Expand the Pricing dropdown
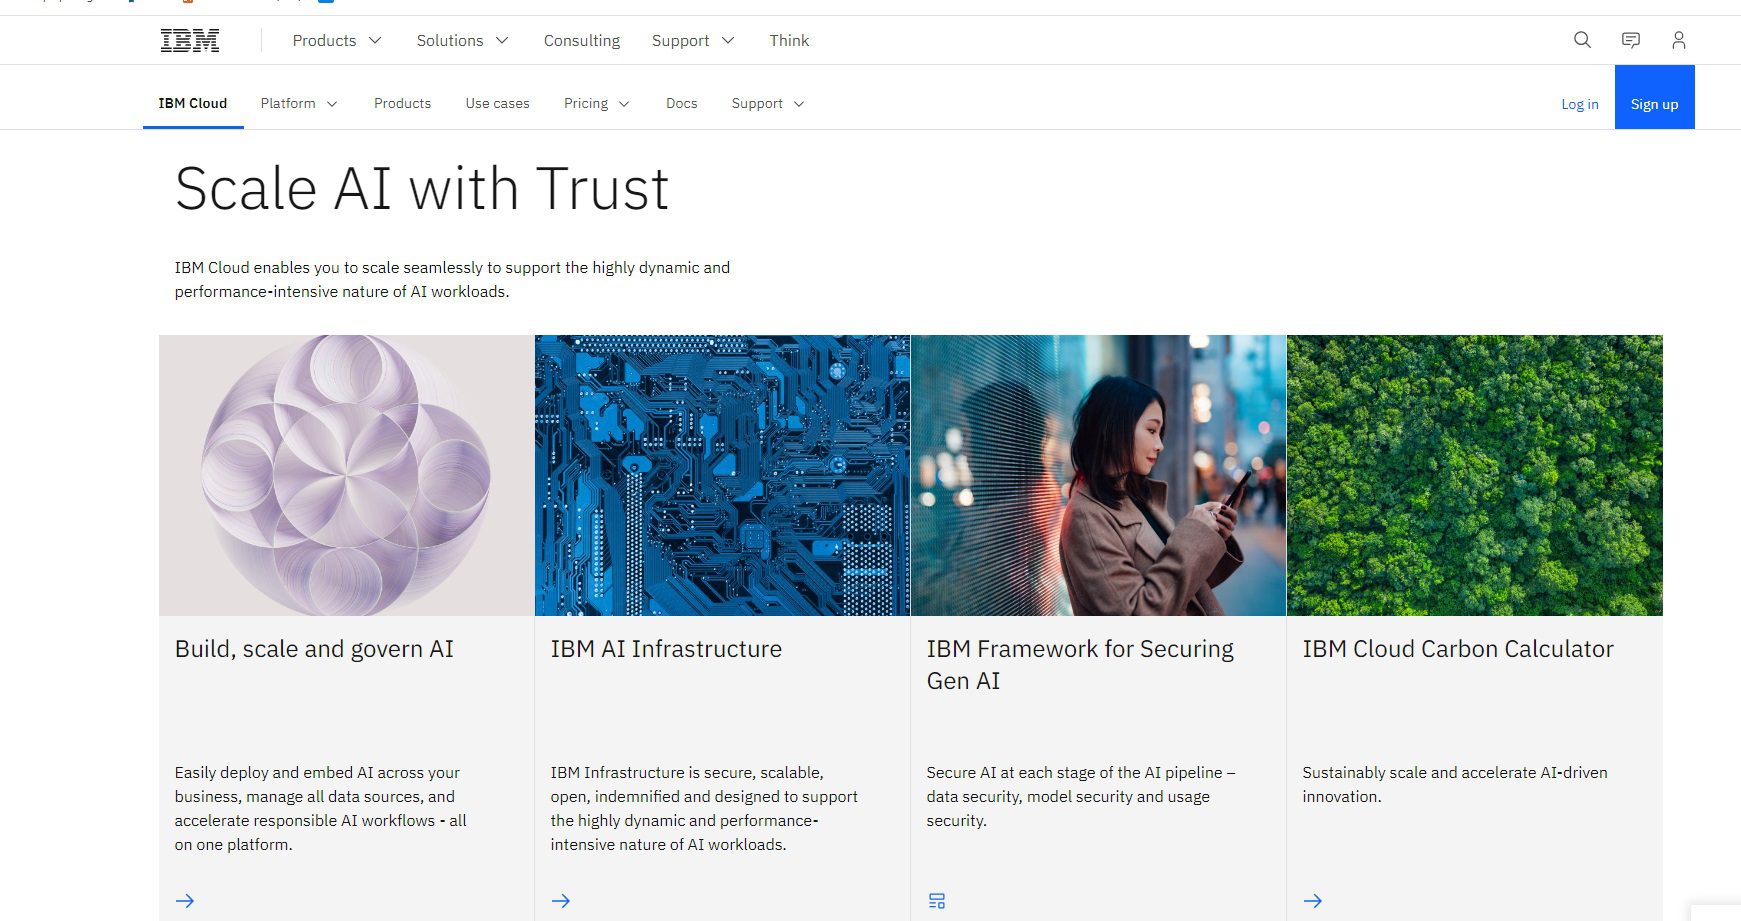The width and height of the screenshot is (1741, 921). (597, 103)
